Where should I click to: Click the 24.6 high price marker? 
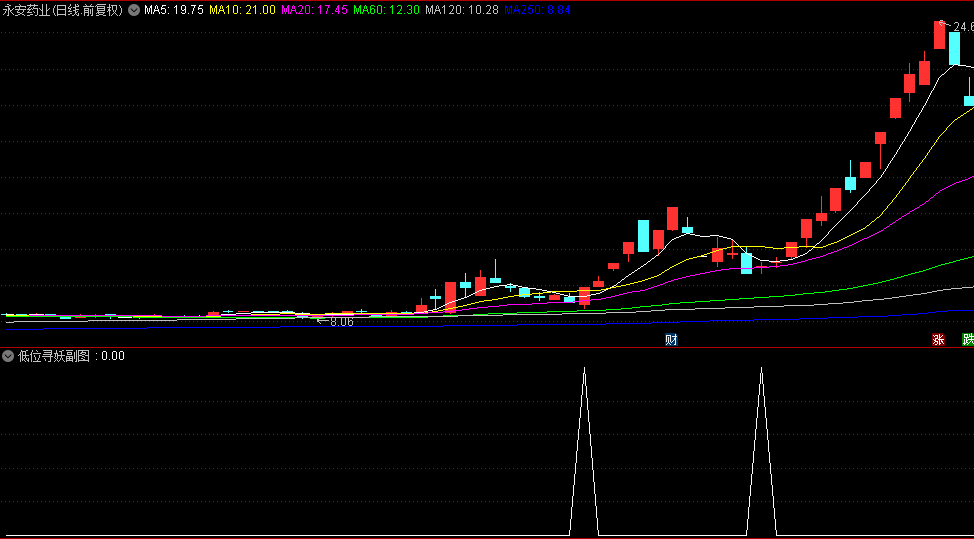(962, 27)
